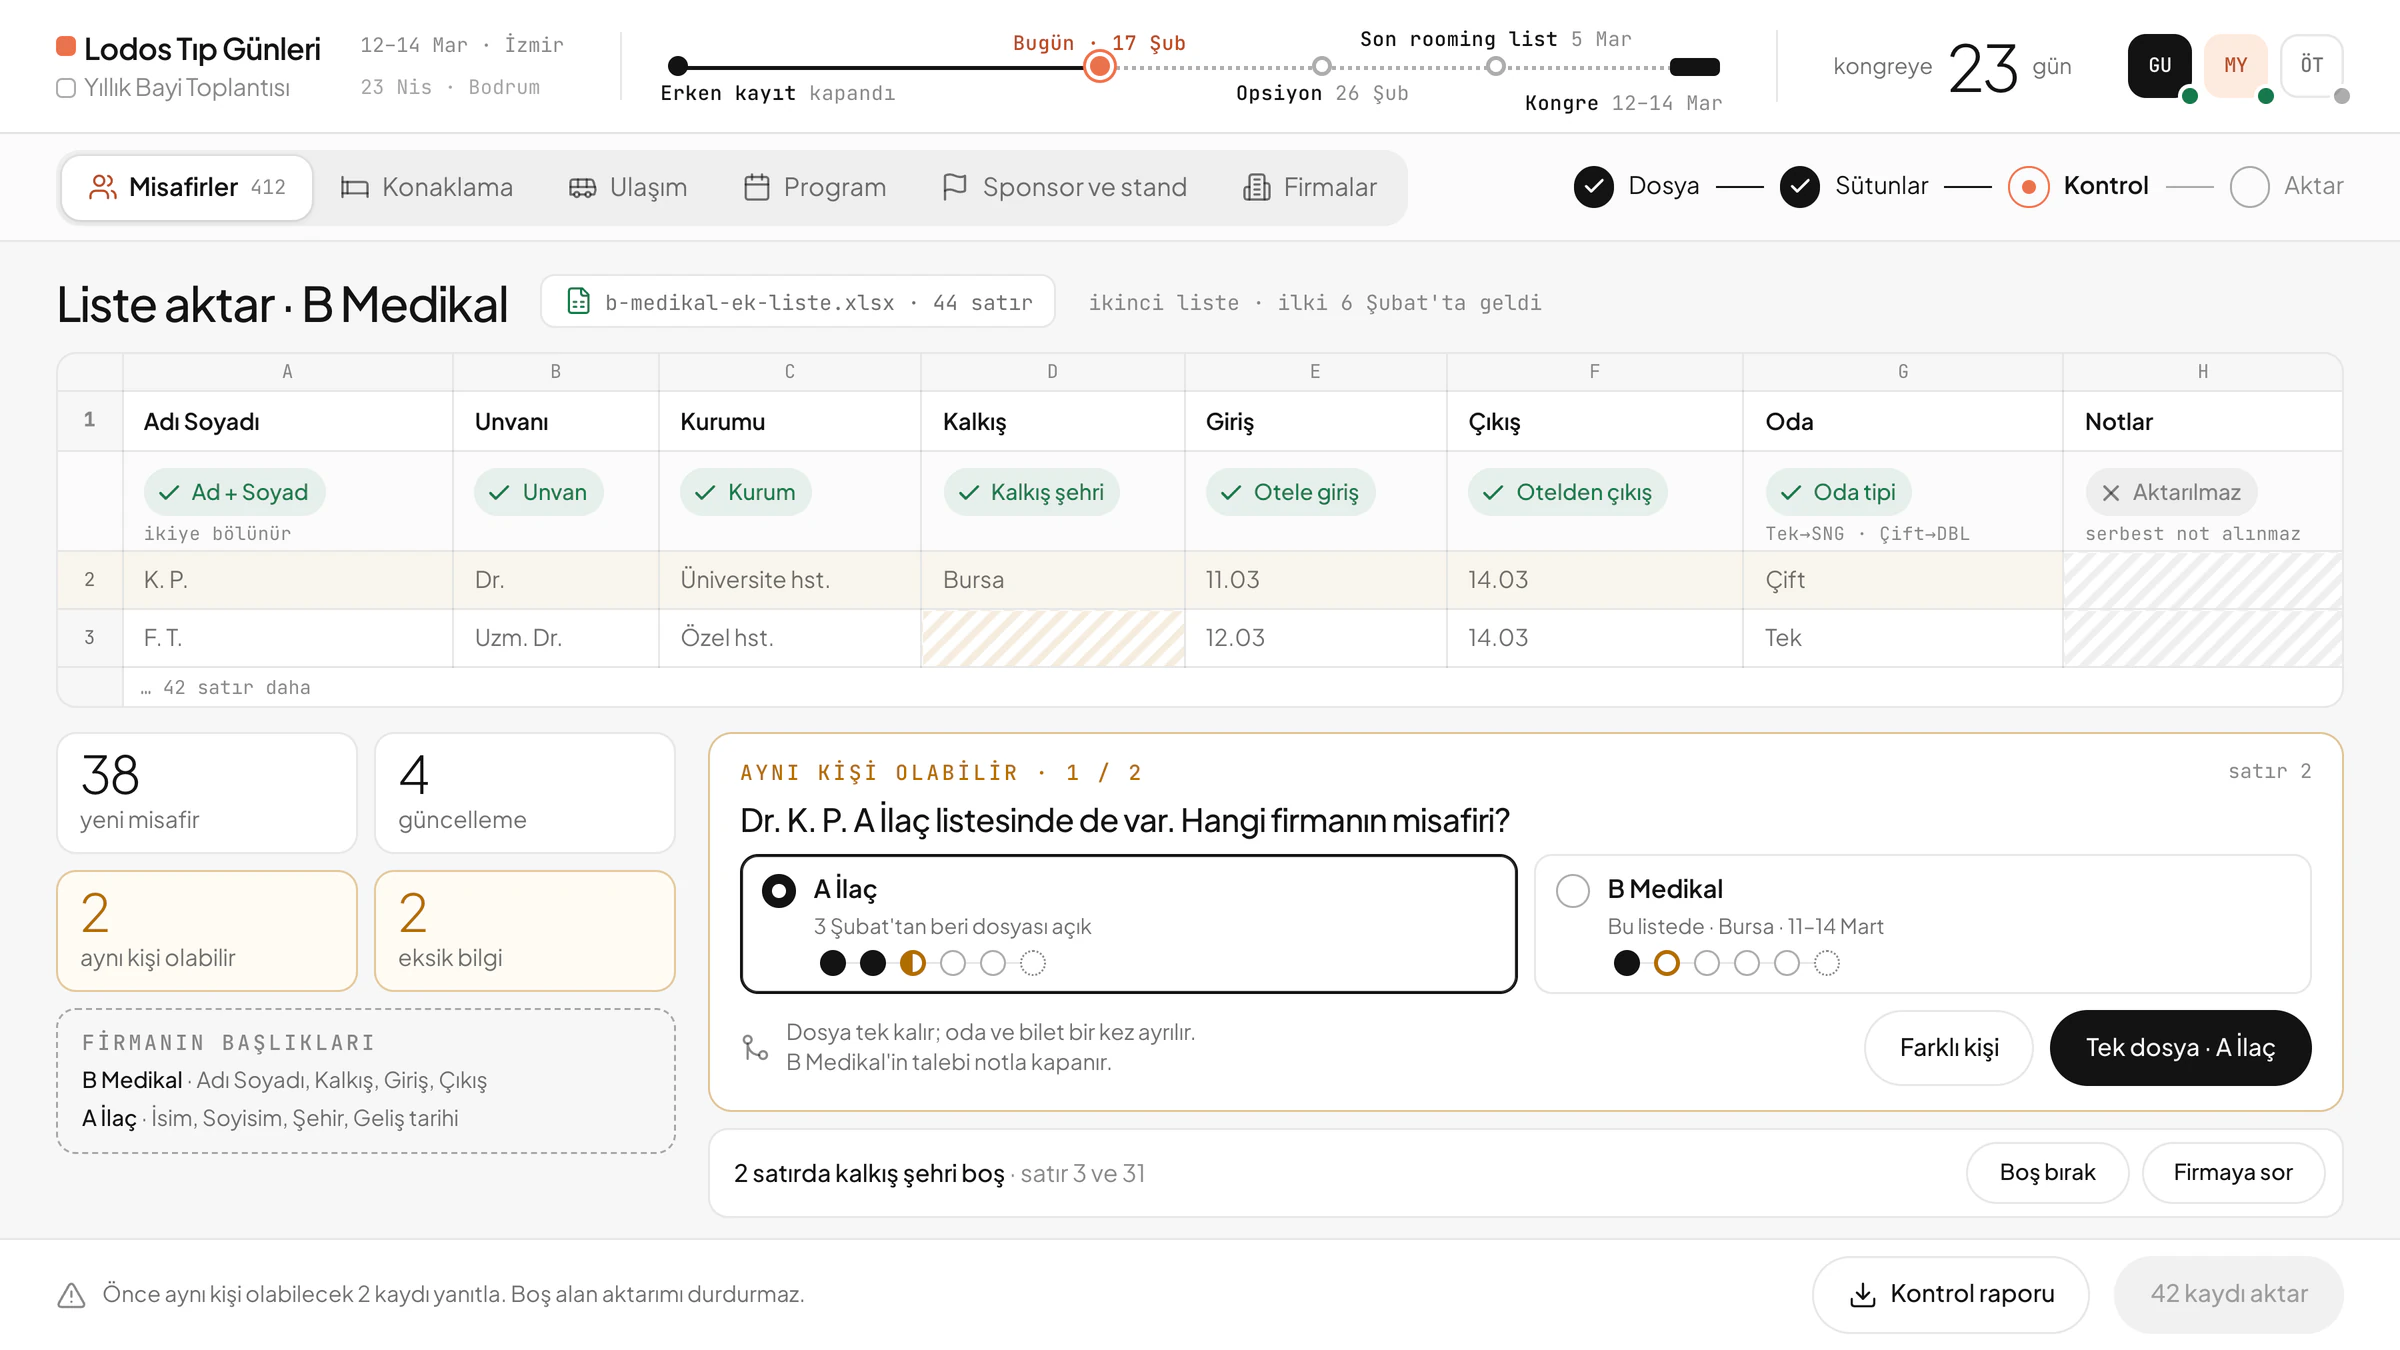
Task: Open the Kalkış şehri mapping chip
Action: click(1031, 492)
